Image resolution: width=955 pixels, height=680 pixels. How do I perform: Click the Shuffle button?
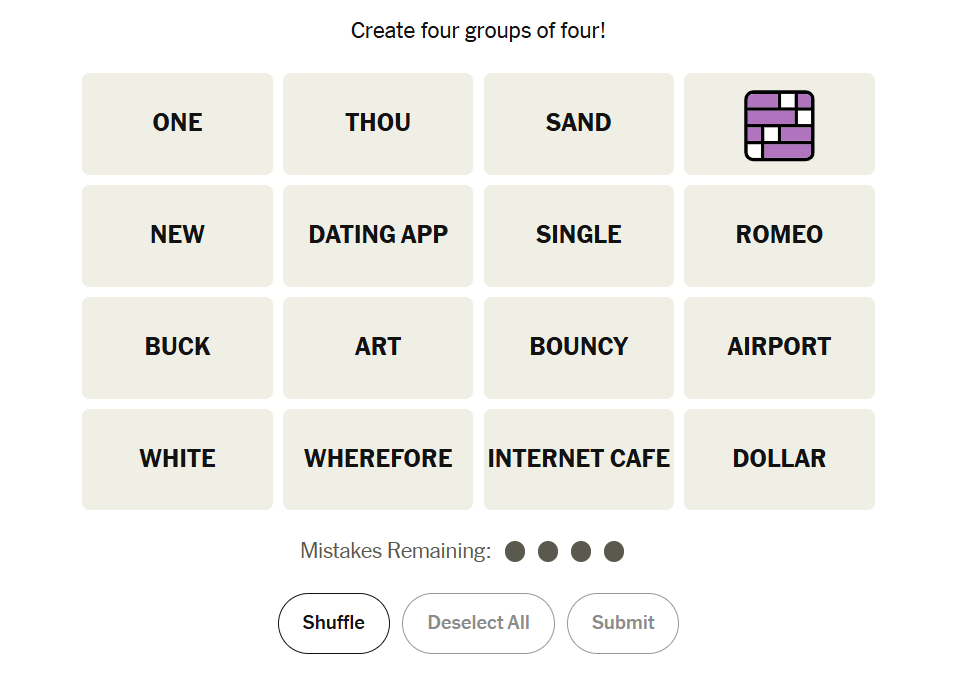tap(333, 623)
